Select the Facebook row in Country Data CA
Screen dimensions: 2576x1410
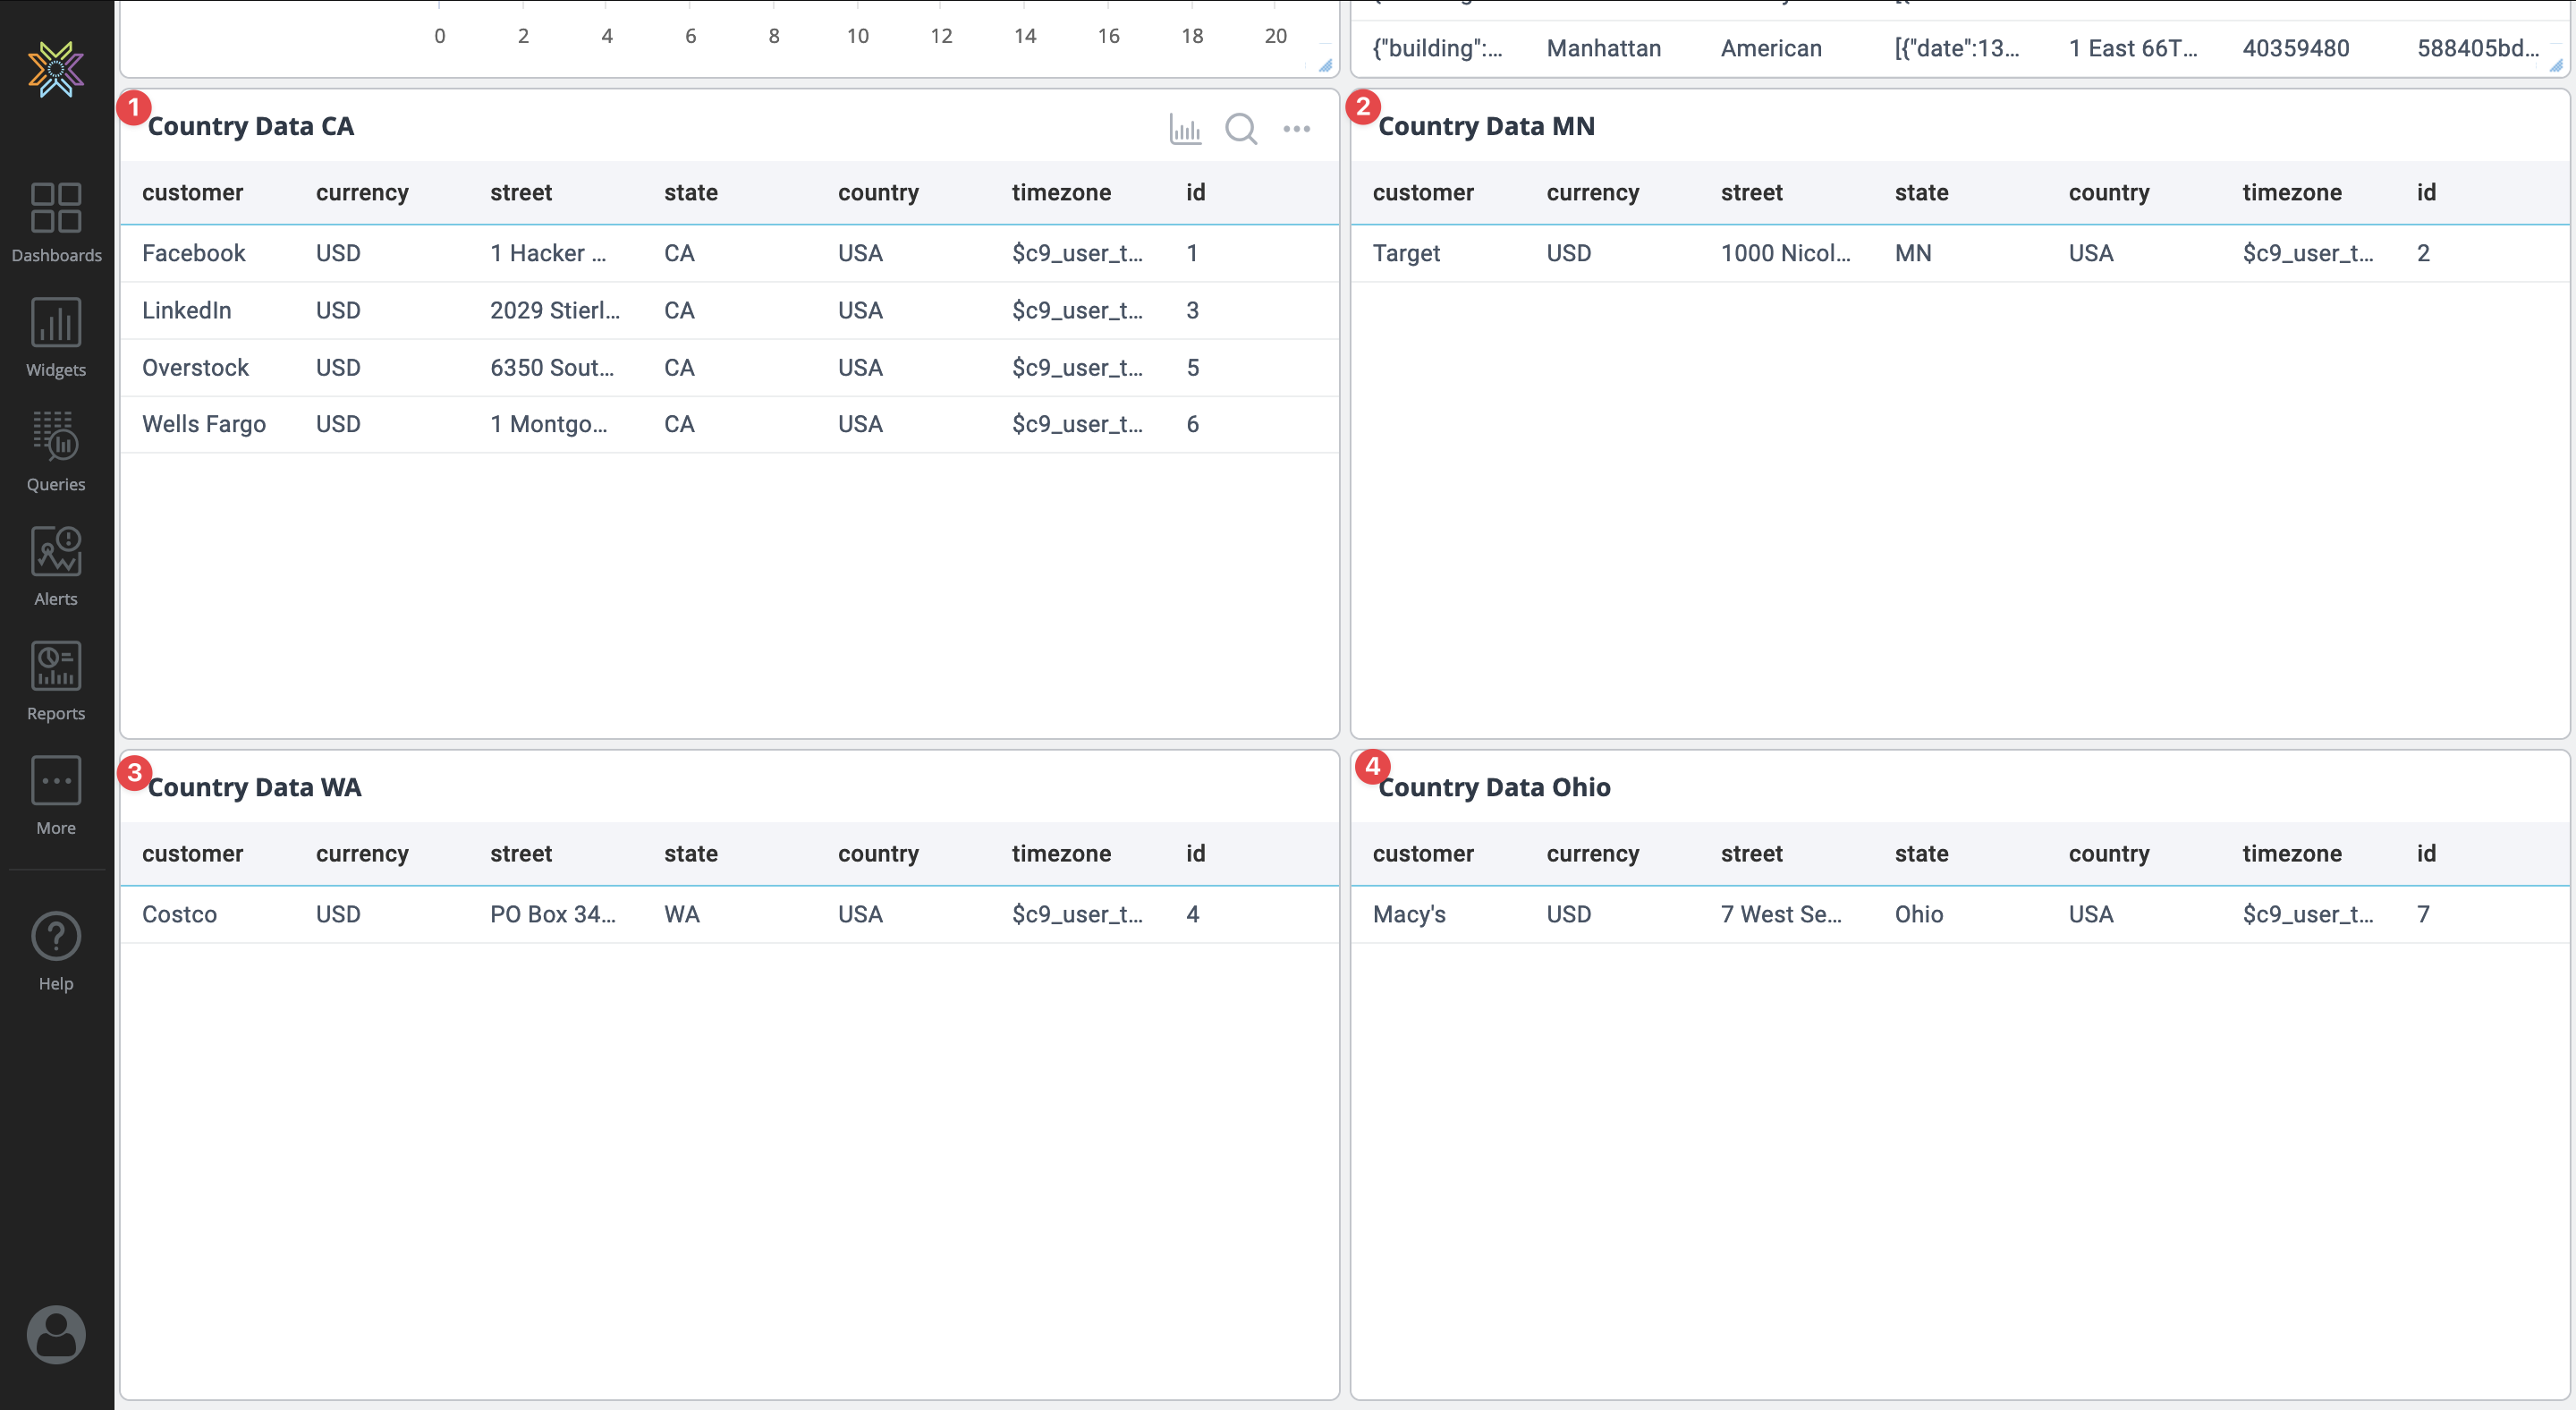pyautogui.click(x=194, y=253)
